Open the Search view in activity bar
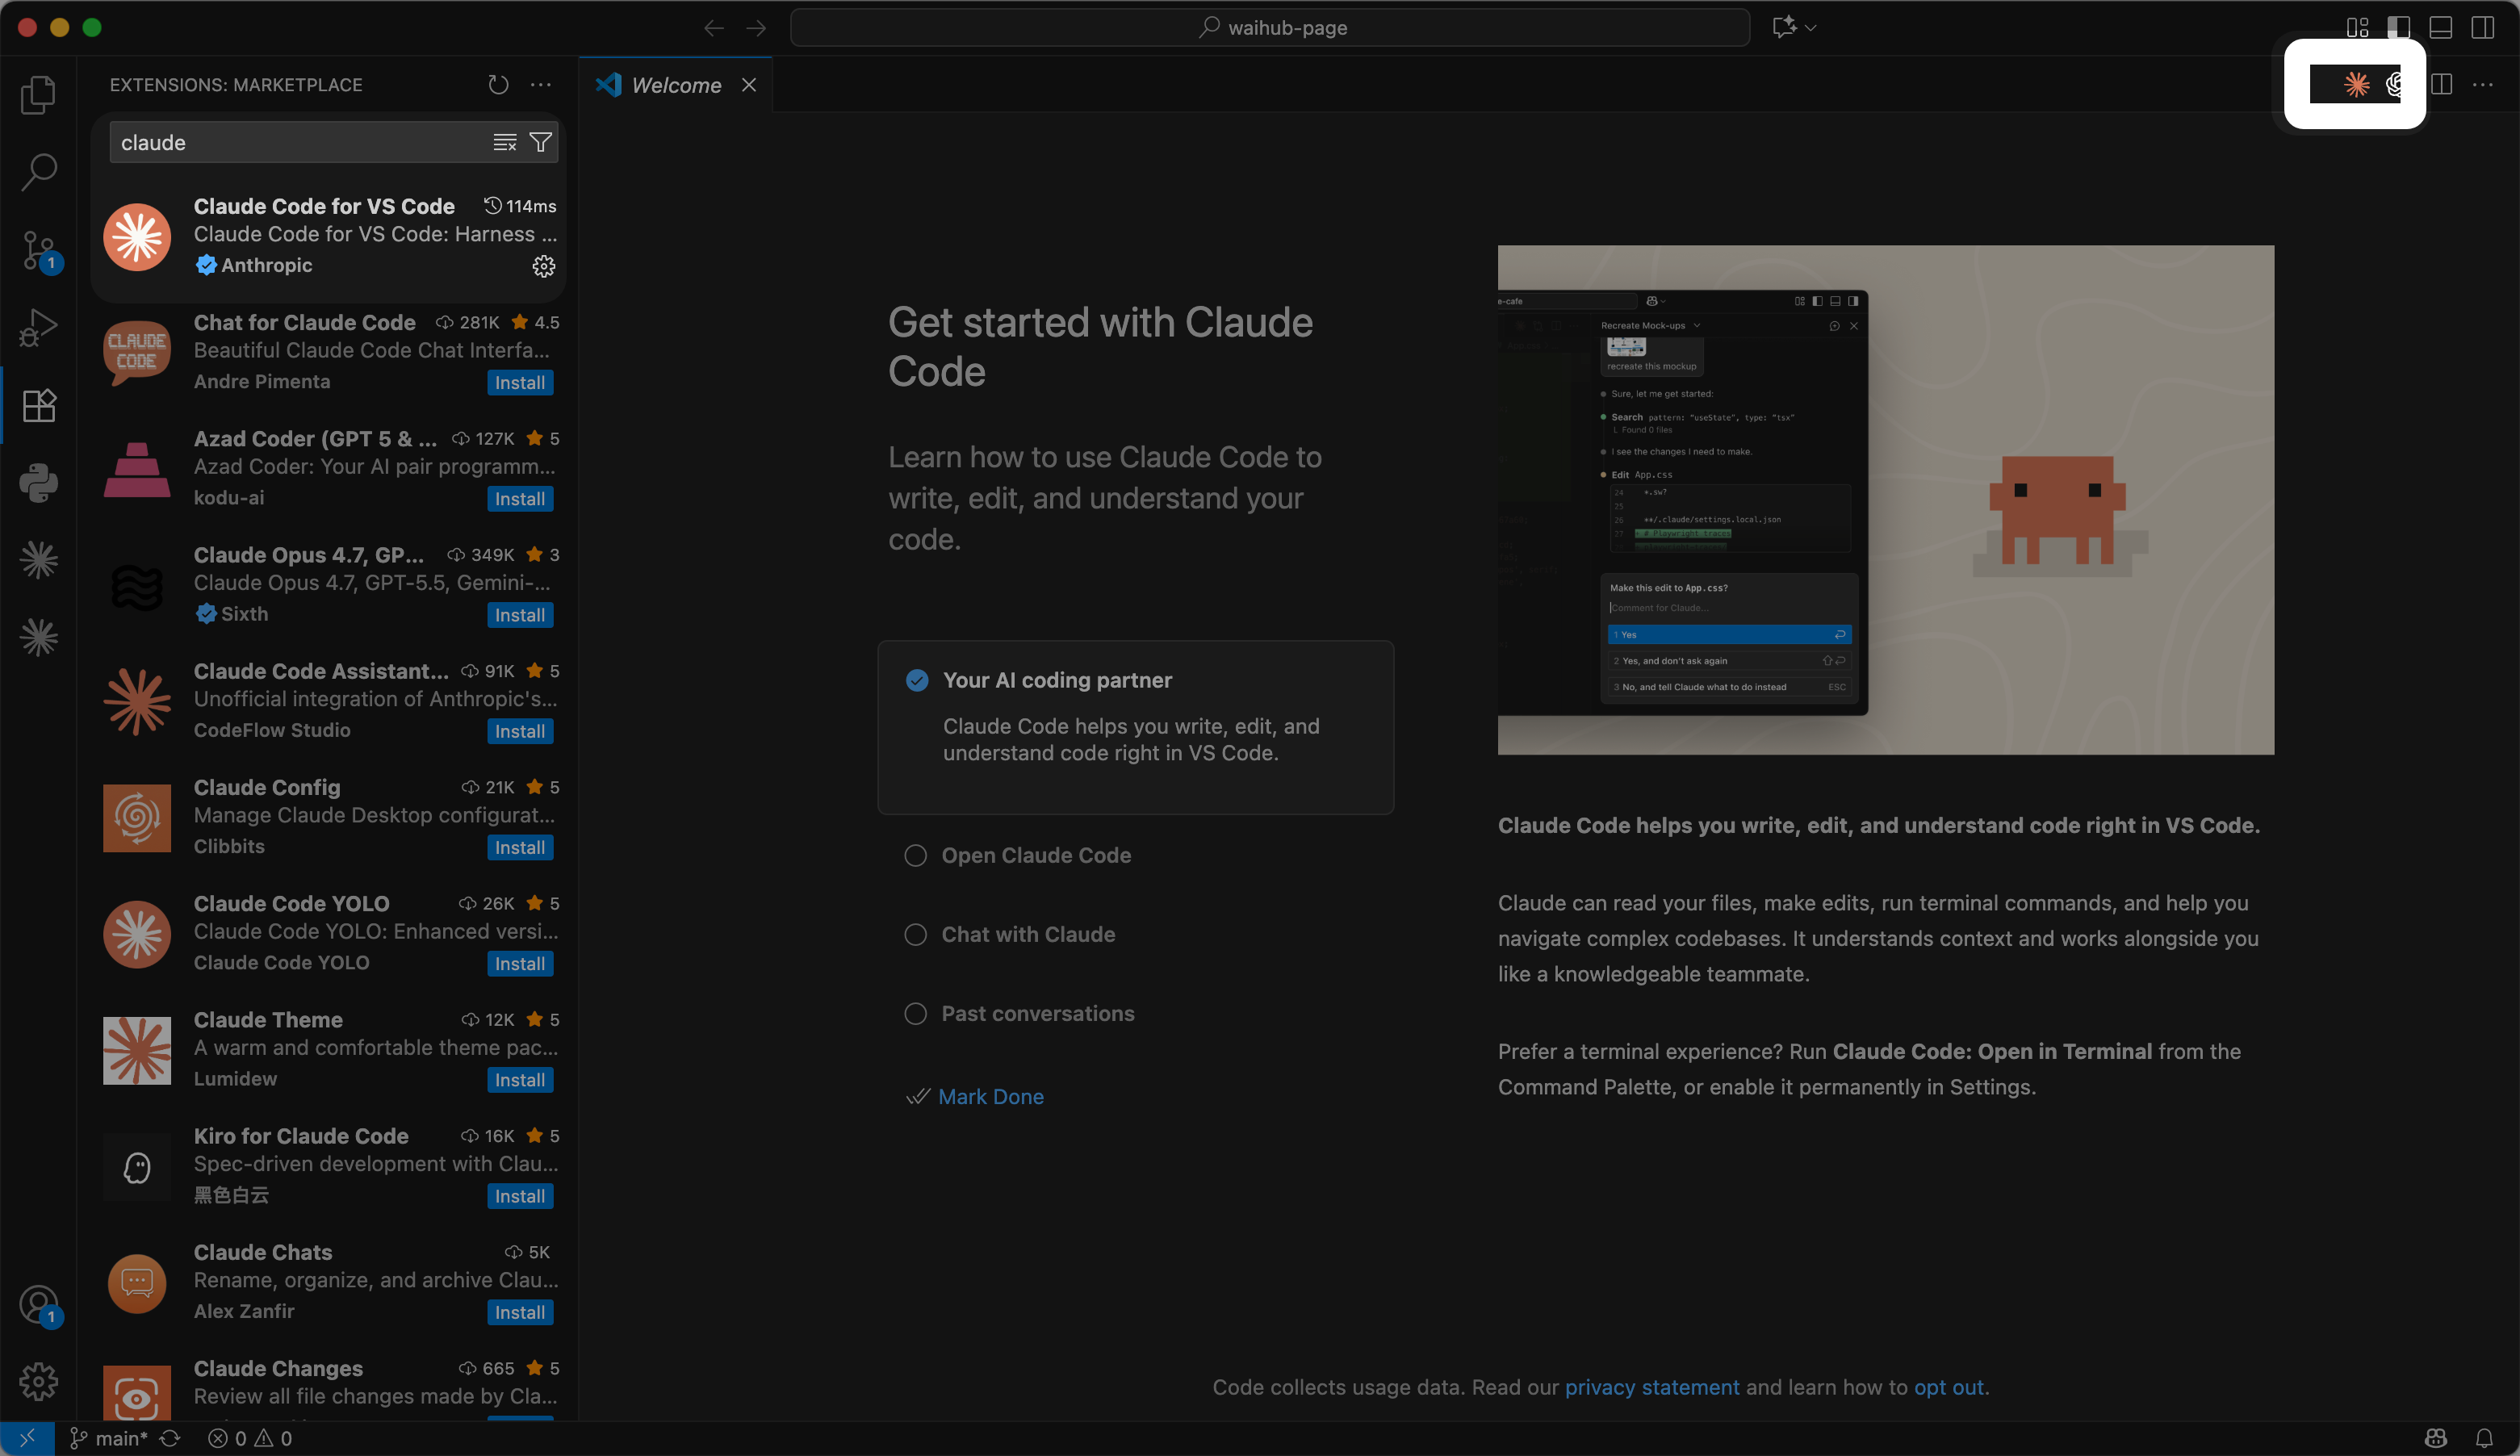Screen dimensions: 2520x1456 pyautogui.click(x=38, y=172)
